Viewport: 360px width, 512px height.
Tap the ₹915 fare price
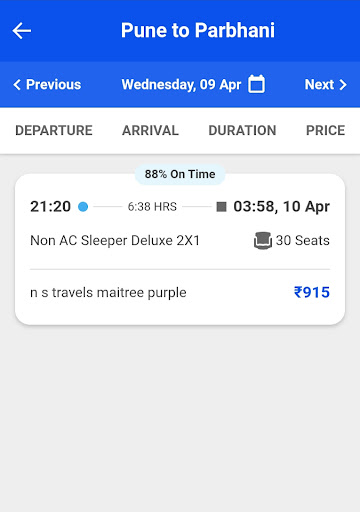click(x=312, y=292)
